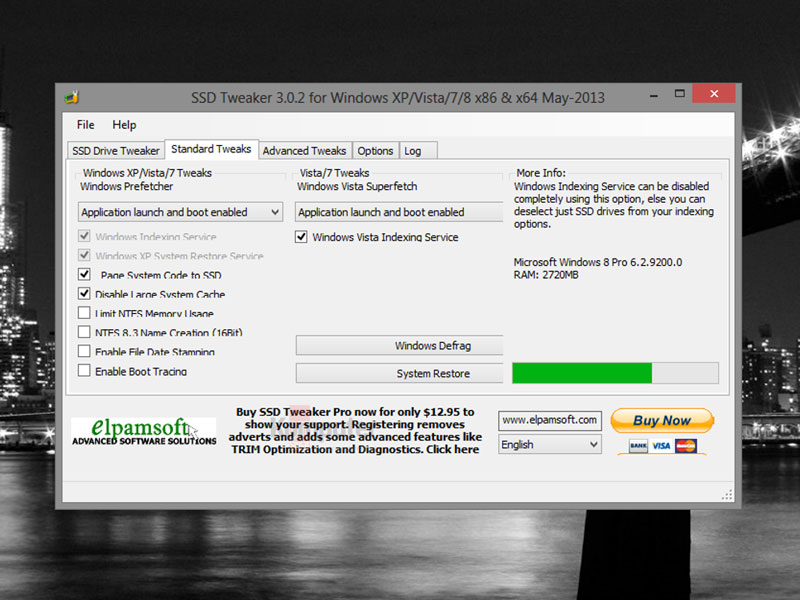Viewport: 800px width, 600px height.
Task: Open the English language dropdown
Action: coord(550,444)
